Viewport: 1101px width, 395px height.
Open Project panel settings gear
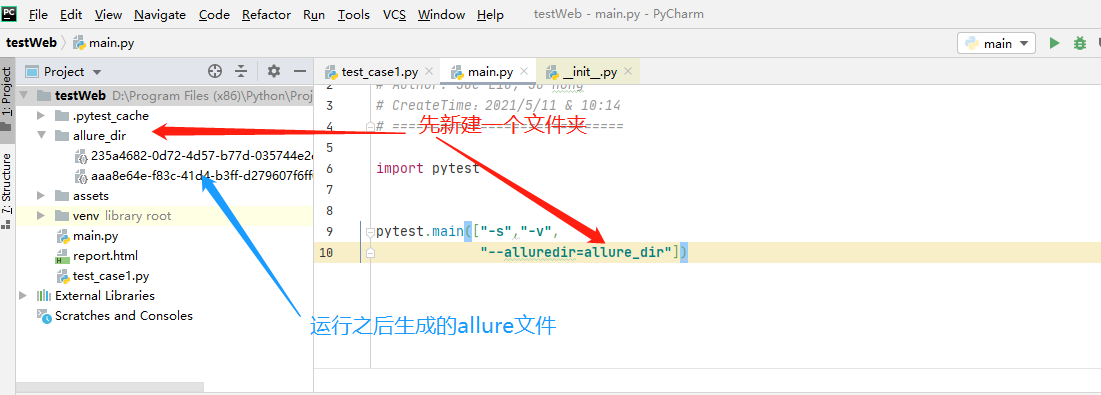pos(274,71)
